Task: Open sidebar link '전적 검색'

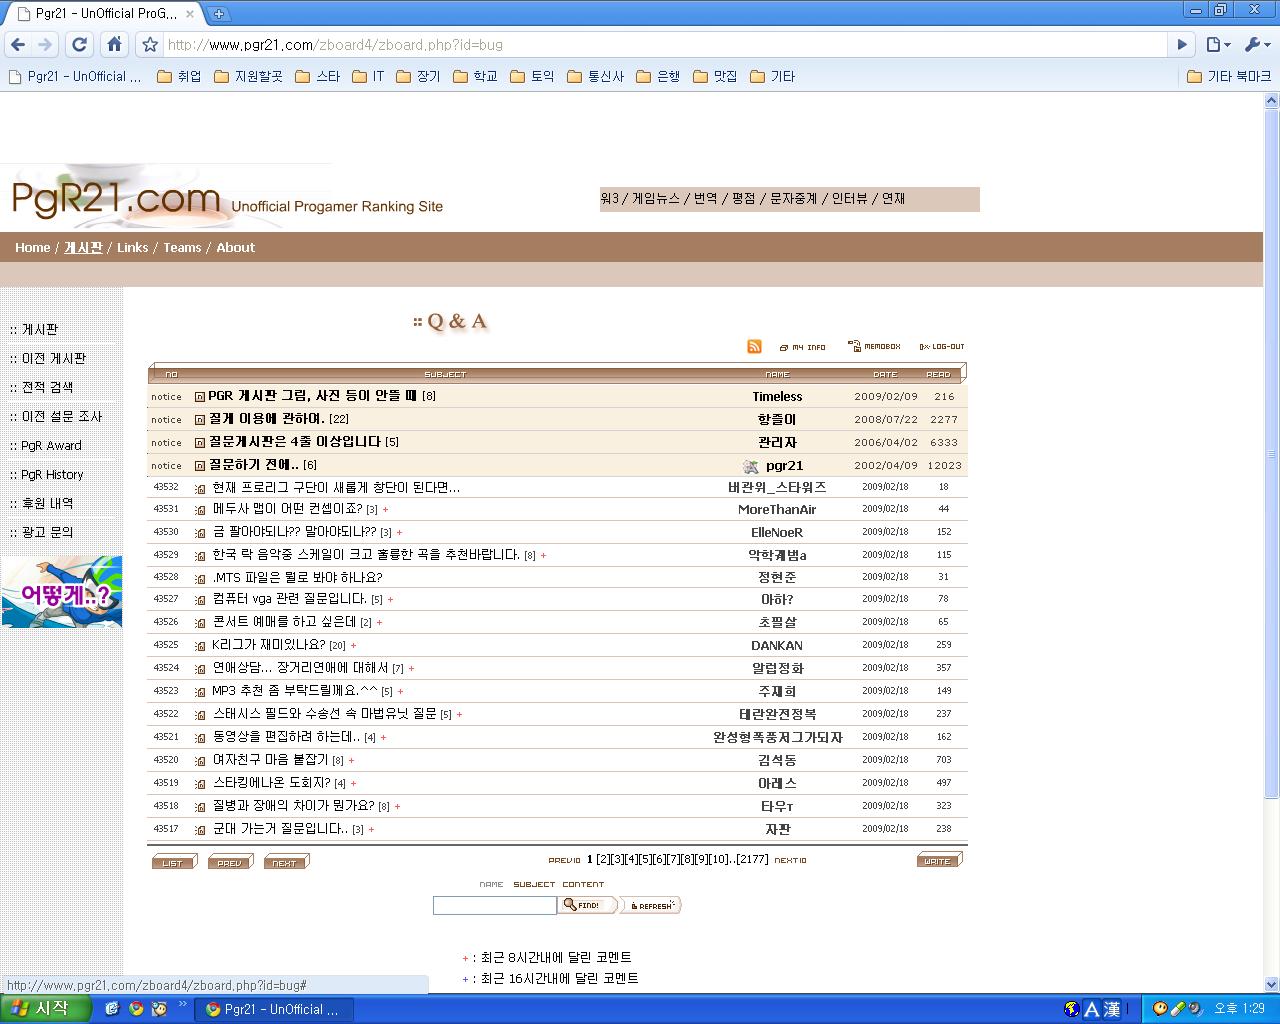Action: 47,387
